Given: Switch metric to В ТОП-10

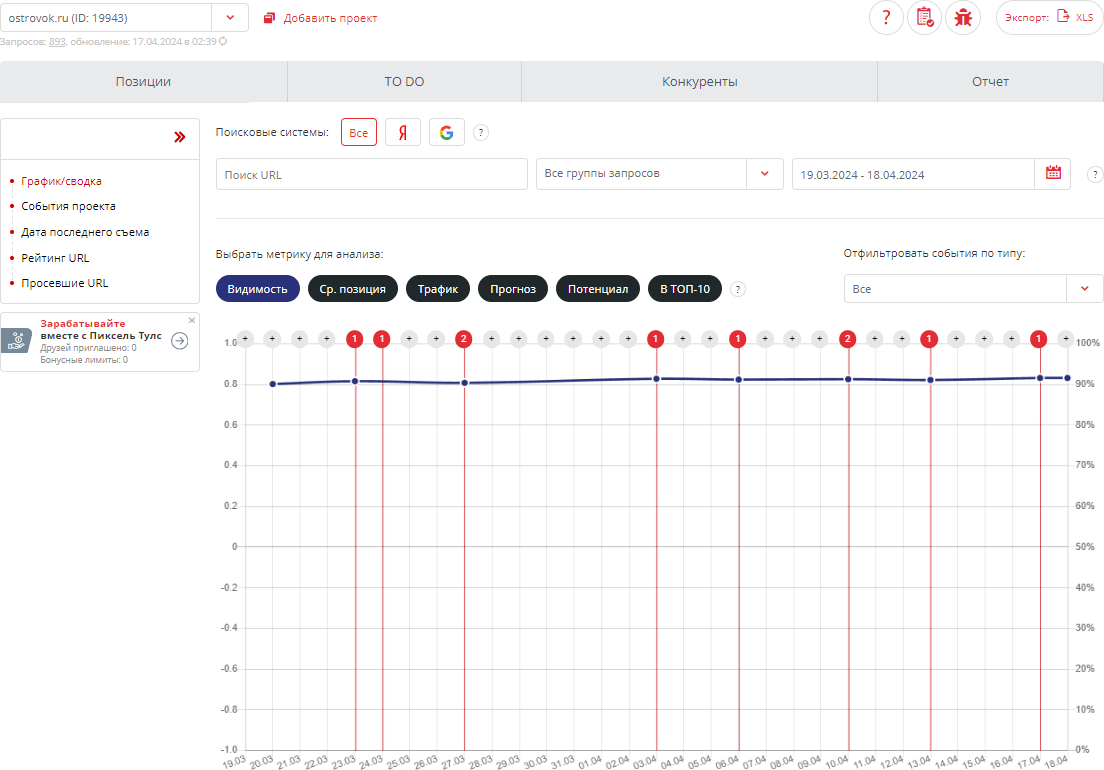Looking at the screenshot, I should click(685, 289).
